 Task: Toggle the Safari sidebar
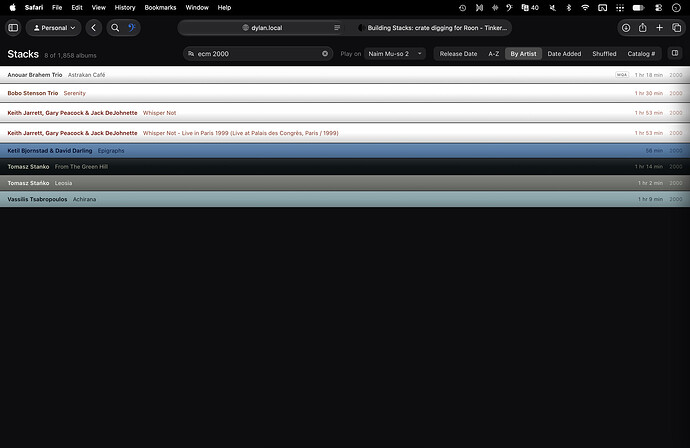coord(13,28)
